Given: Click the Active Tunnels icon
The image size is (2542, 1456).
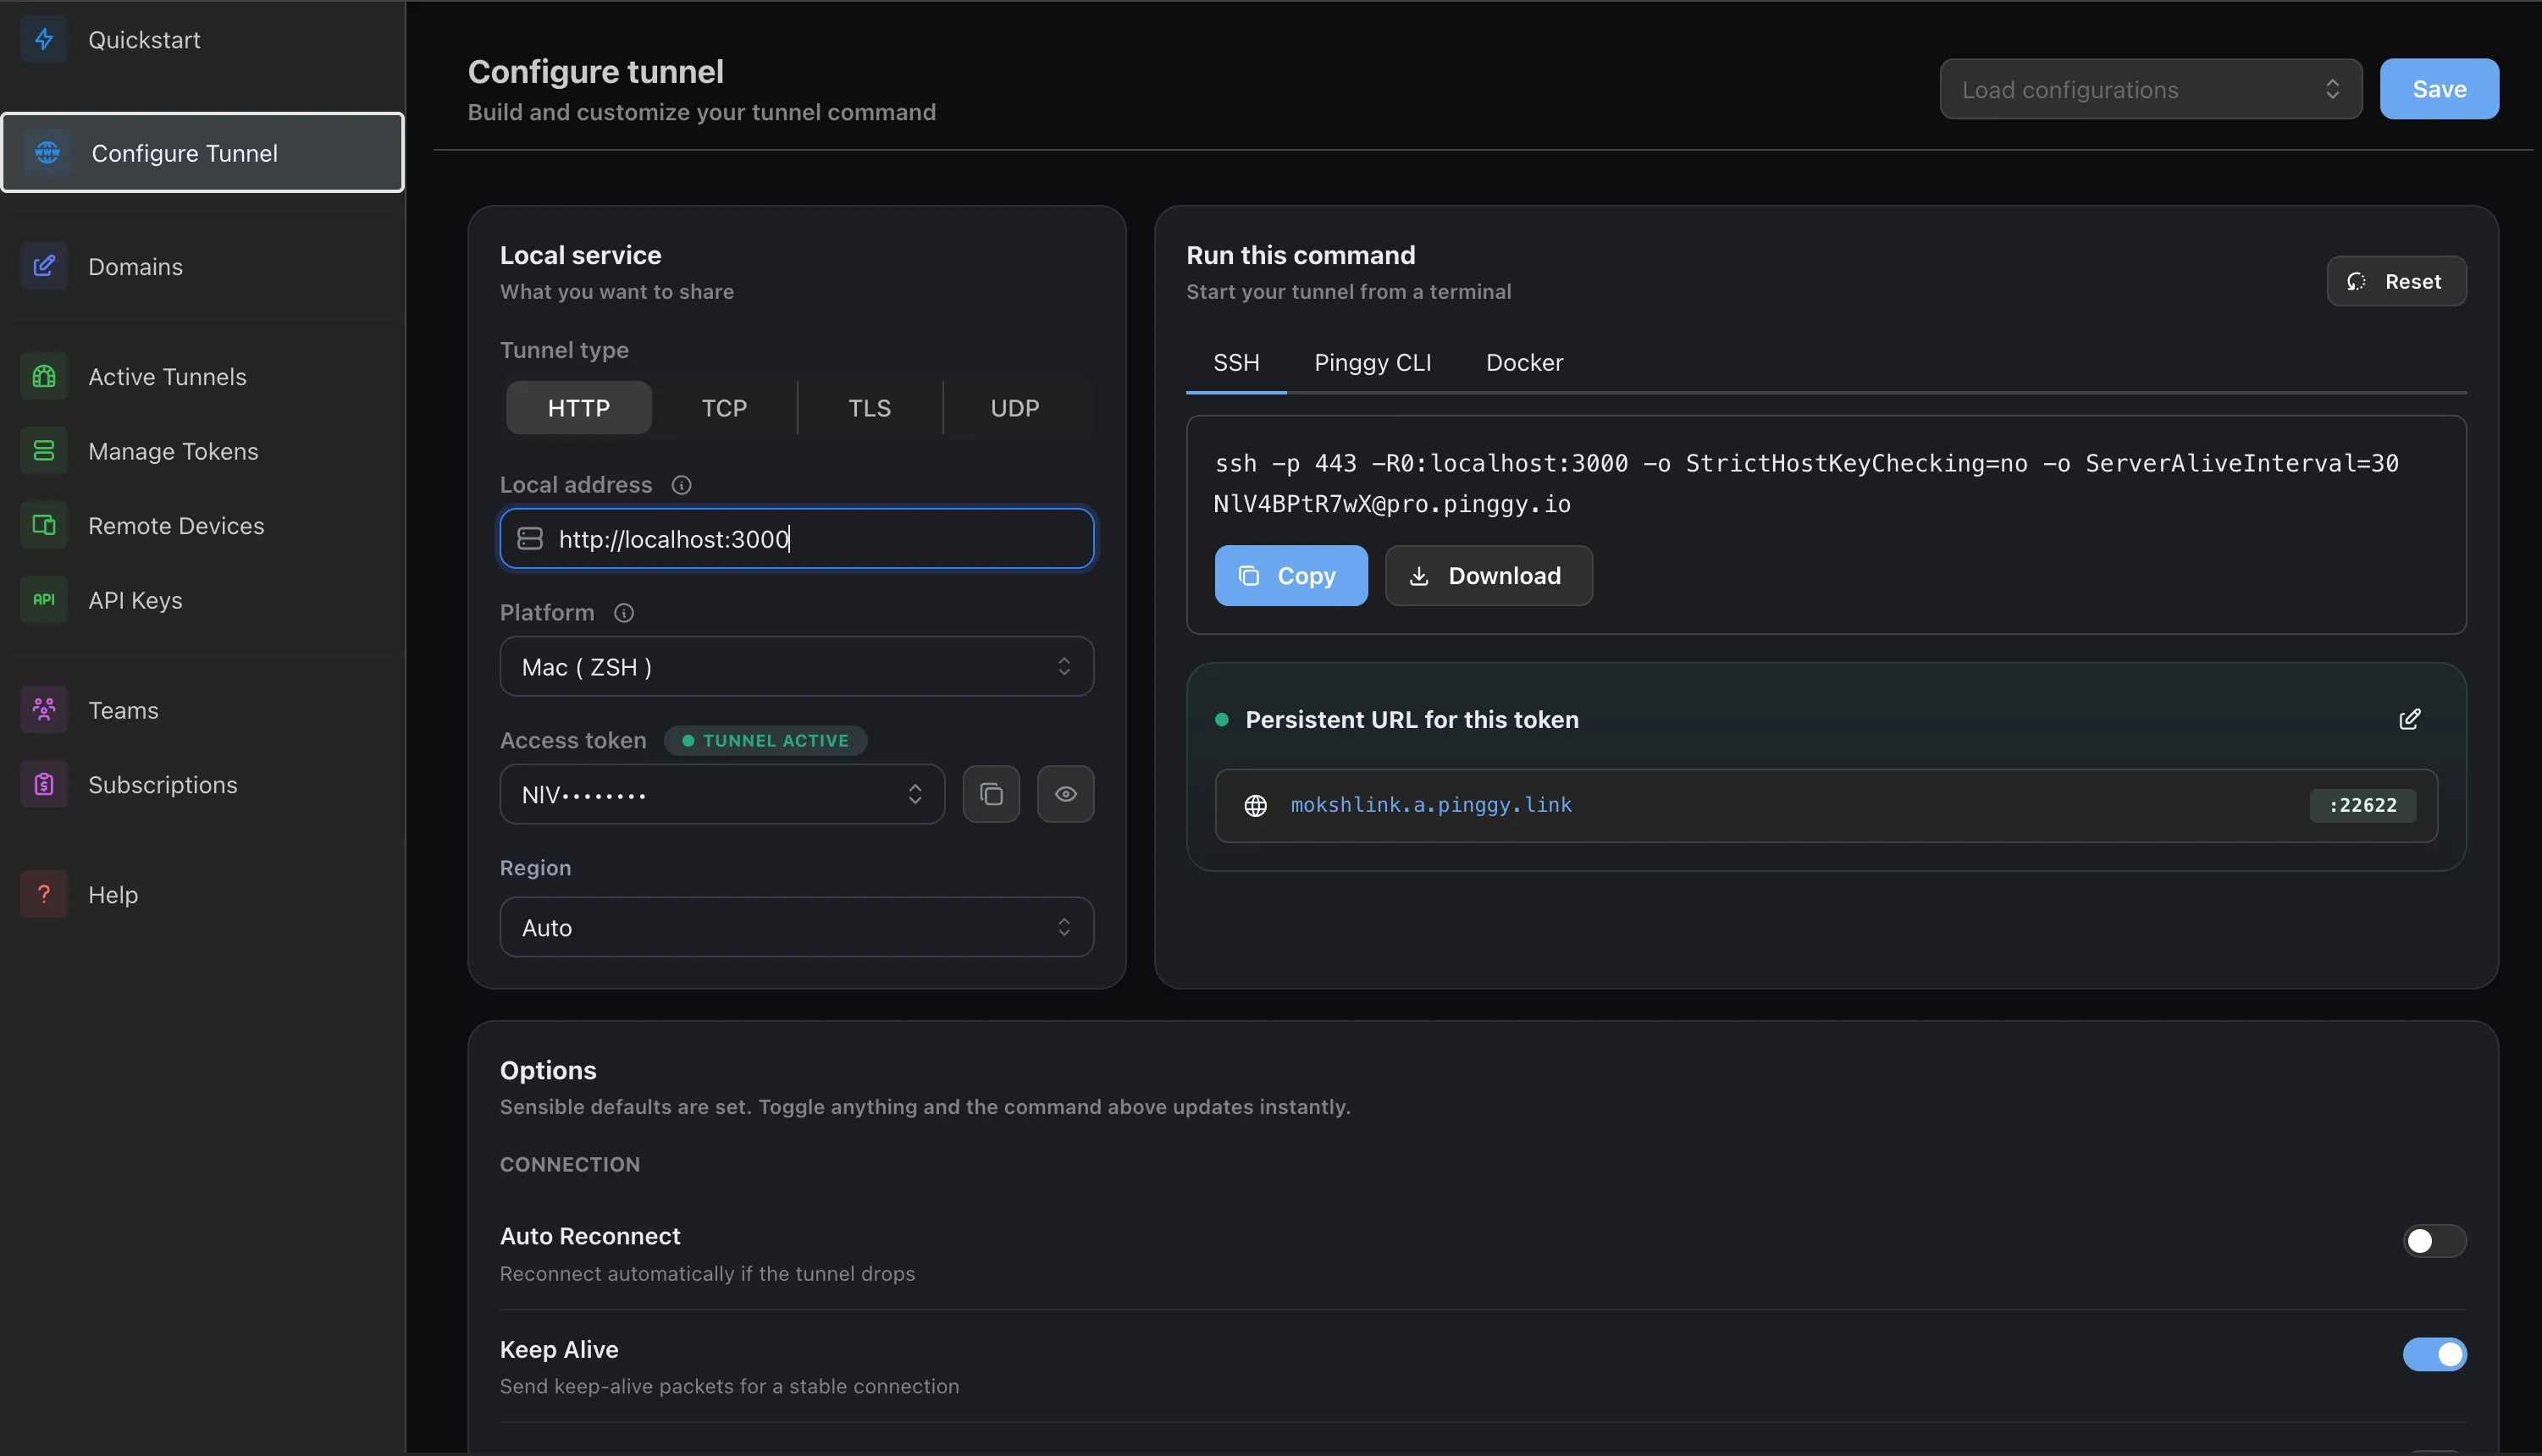Looking at the screenshot, I should coord(44,377).
